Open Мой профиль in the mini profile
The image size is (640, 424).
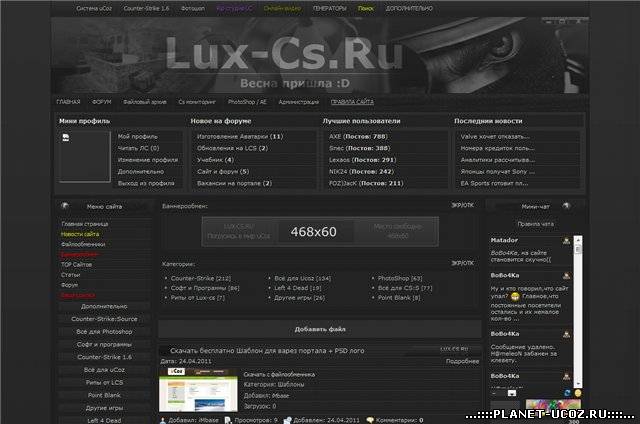point(138,137)
